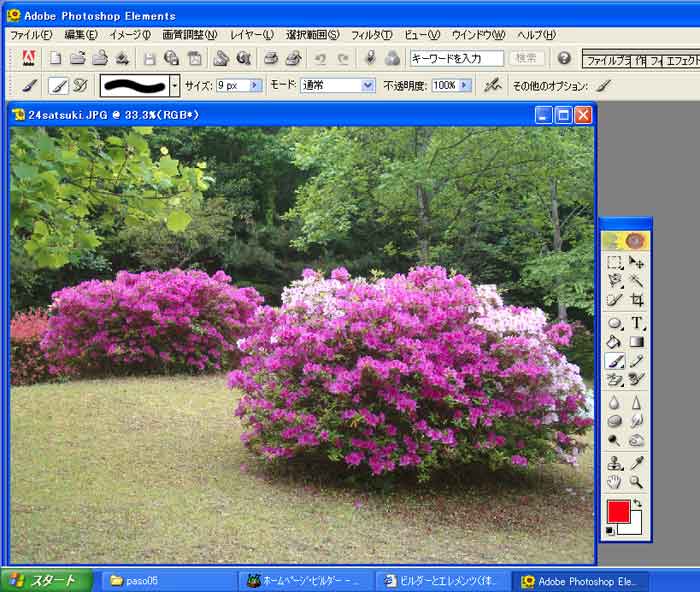The image size is (700, 592).
Task: Select the Hand tool
Action: [x=614, y=482]
